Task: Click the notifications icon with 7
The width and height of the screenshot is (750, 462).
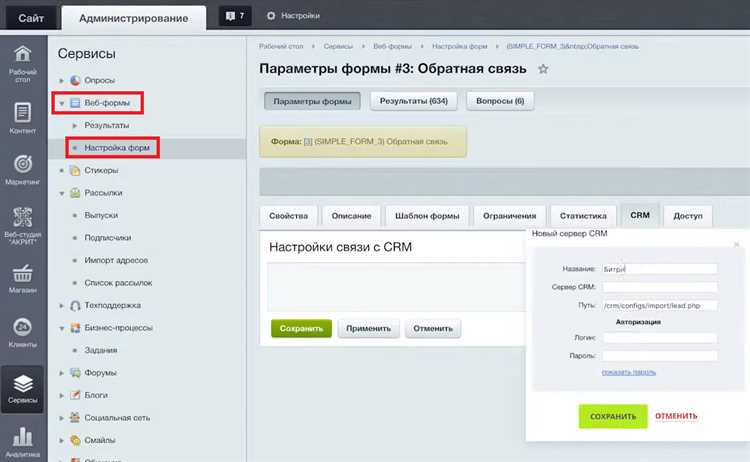Action: click(235, 16)
